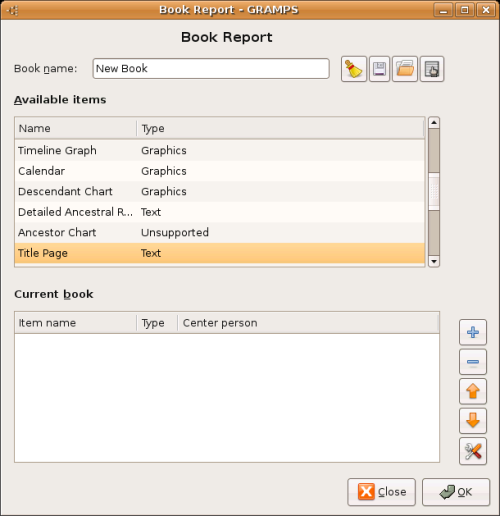Viewport: 500px width, 516px height.
Task: Remove item using the blue minus button
Action: coord(473,362)
